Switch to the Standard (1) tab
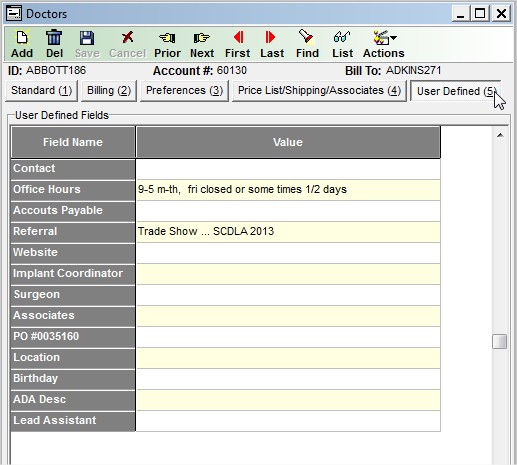This screenshot has width=517, height=465. pyautogui.click(x=42, y=91)
